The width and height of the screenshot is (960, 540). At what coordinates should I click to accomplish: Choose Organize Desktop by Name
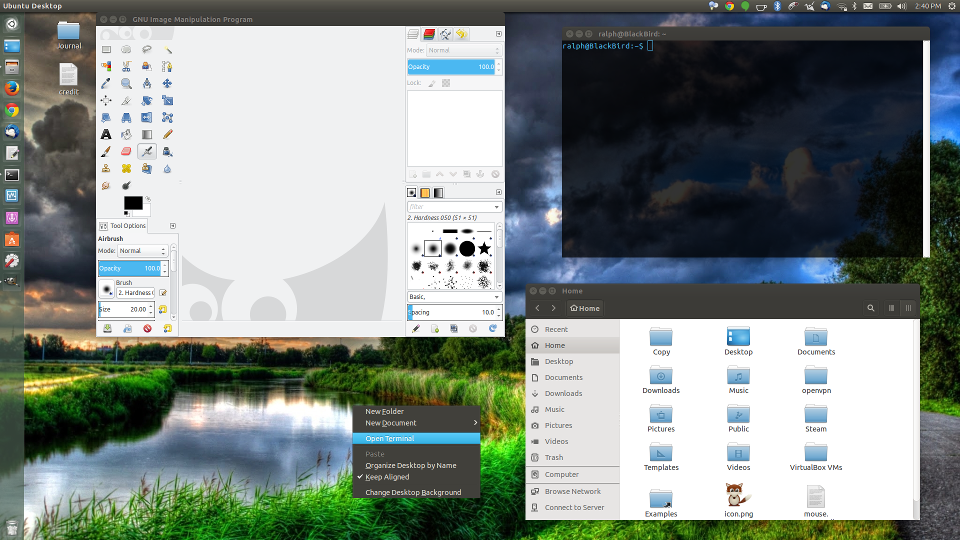(x=411, y=465)
